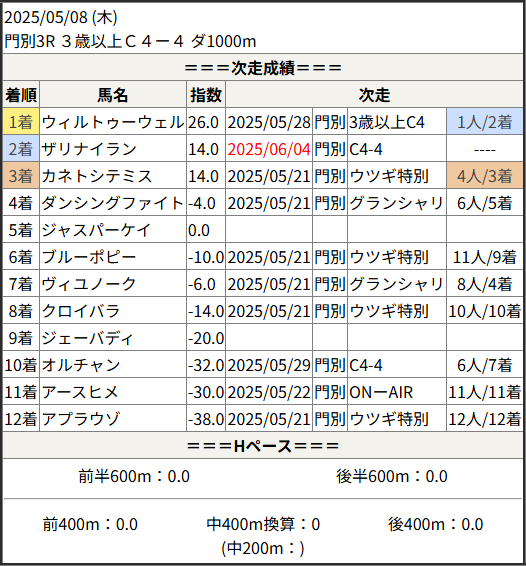The image size is (526, 566).
Task: Click the ===Hペース=== section header
Action: click(x=263, y=446)
